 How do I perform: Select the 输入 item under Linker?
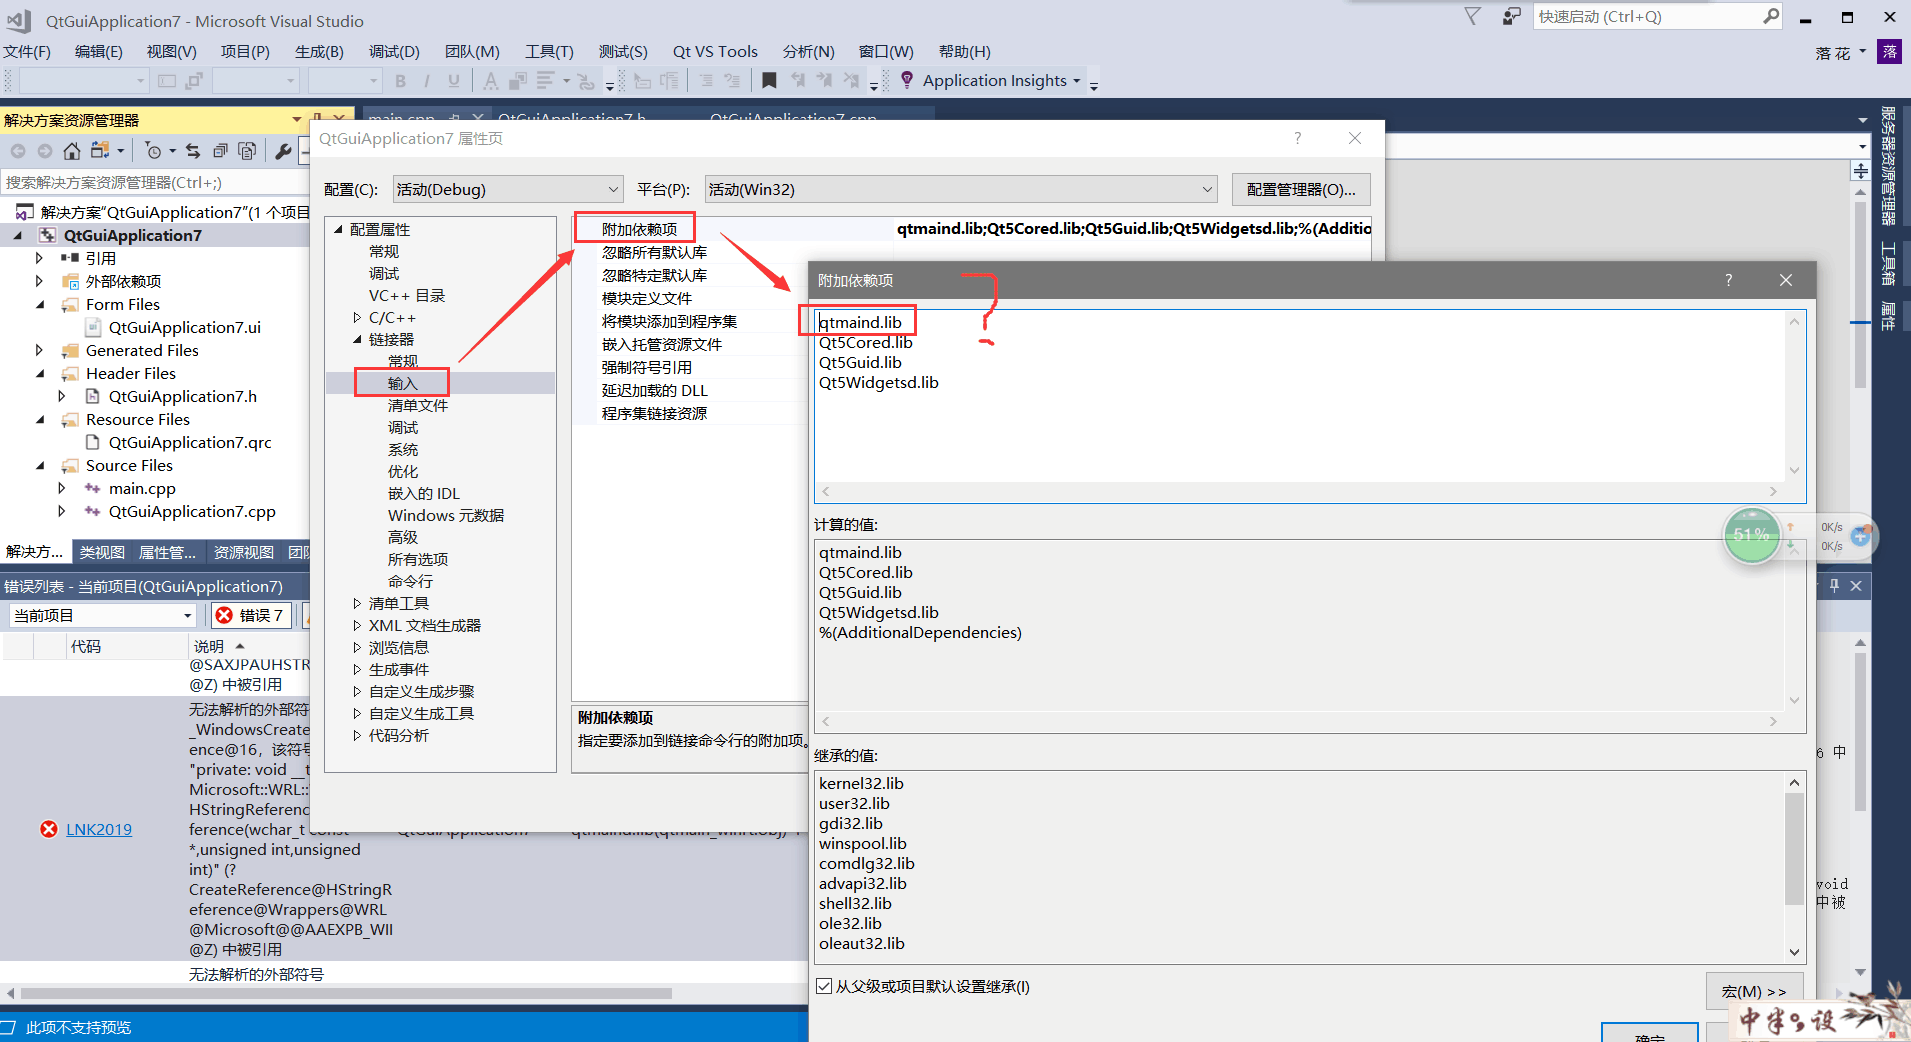pyautogui.click(x=402, y=383)
